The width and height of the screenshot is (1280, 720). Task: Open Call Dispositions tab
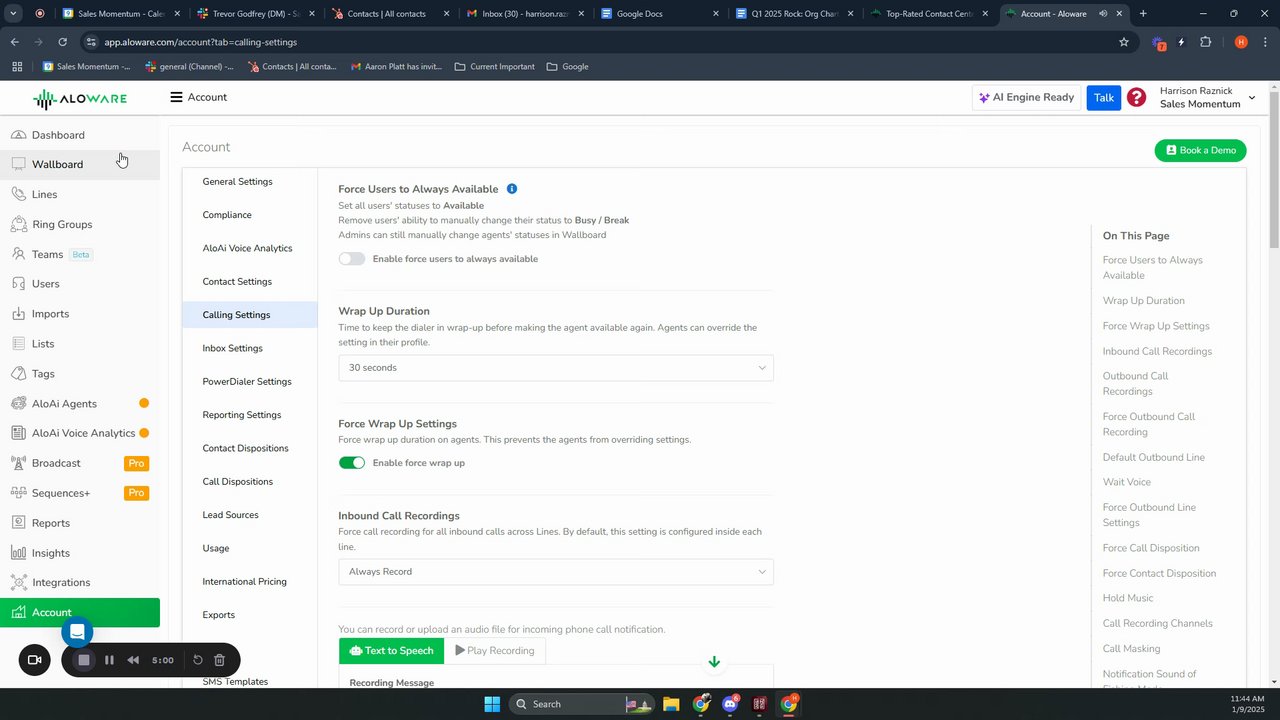point(237,482)
